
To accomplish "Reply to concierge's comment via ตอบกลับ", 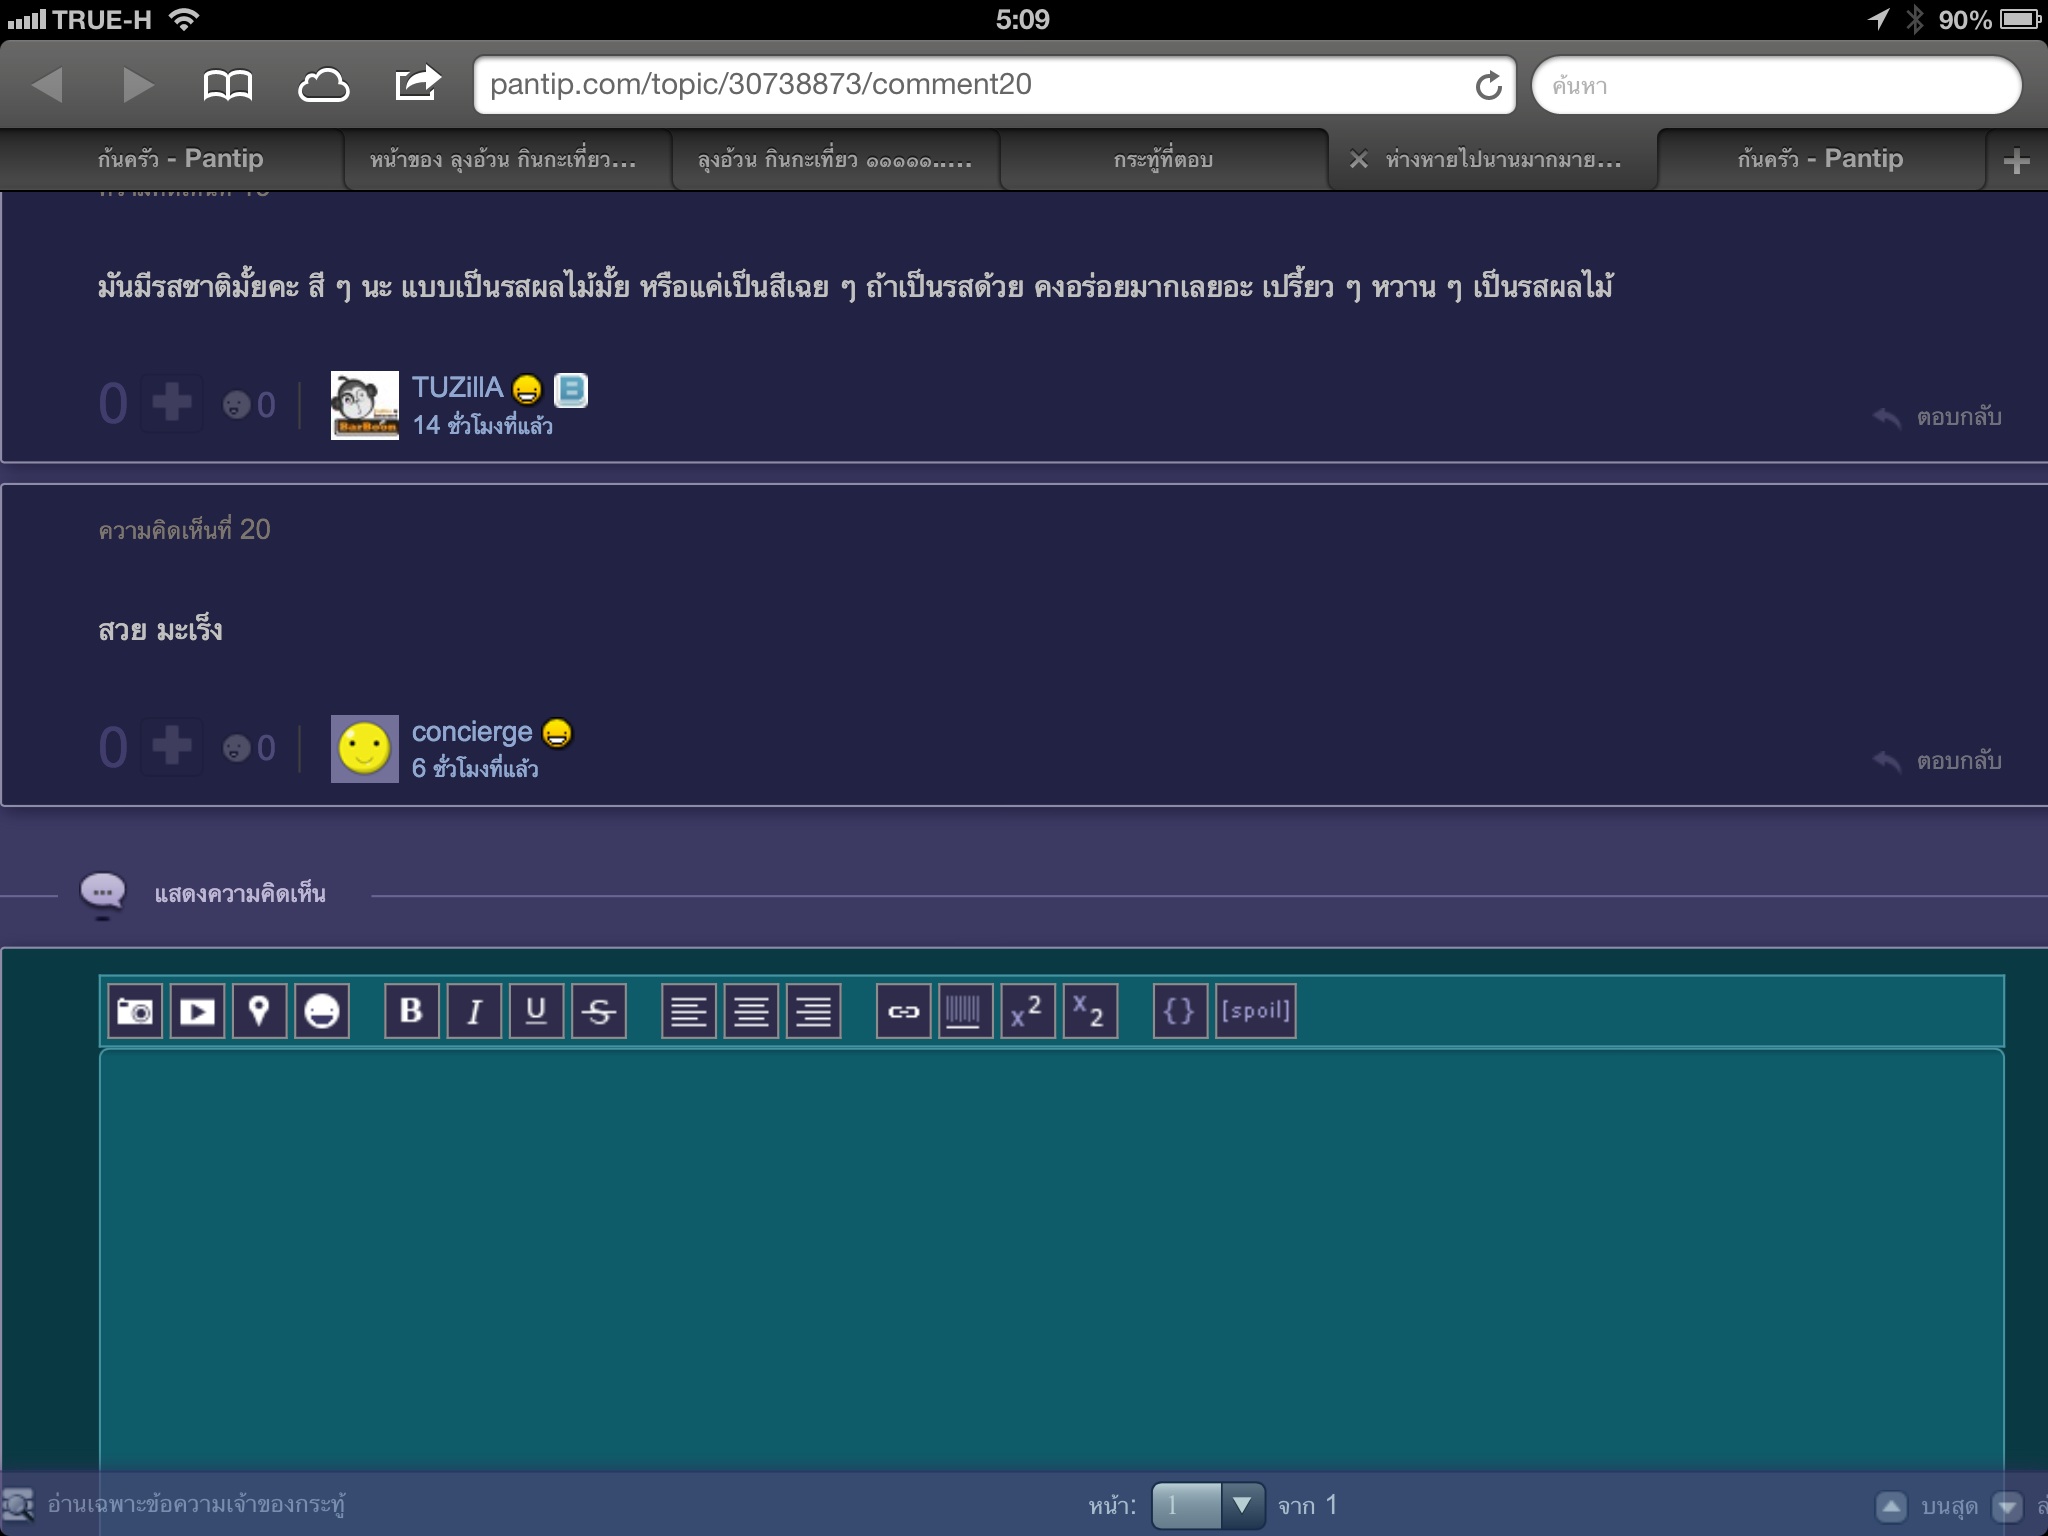I will [1938, 761].
